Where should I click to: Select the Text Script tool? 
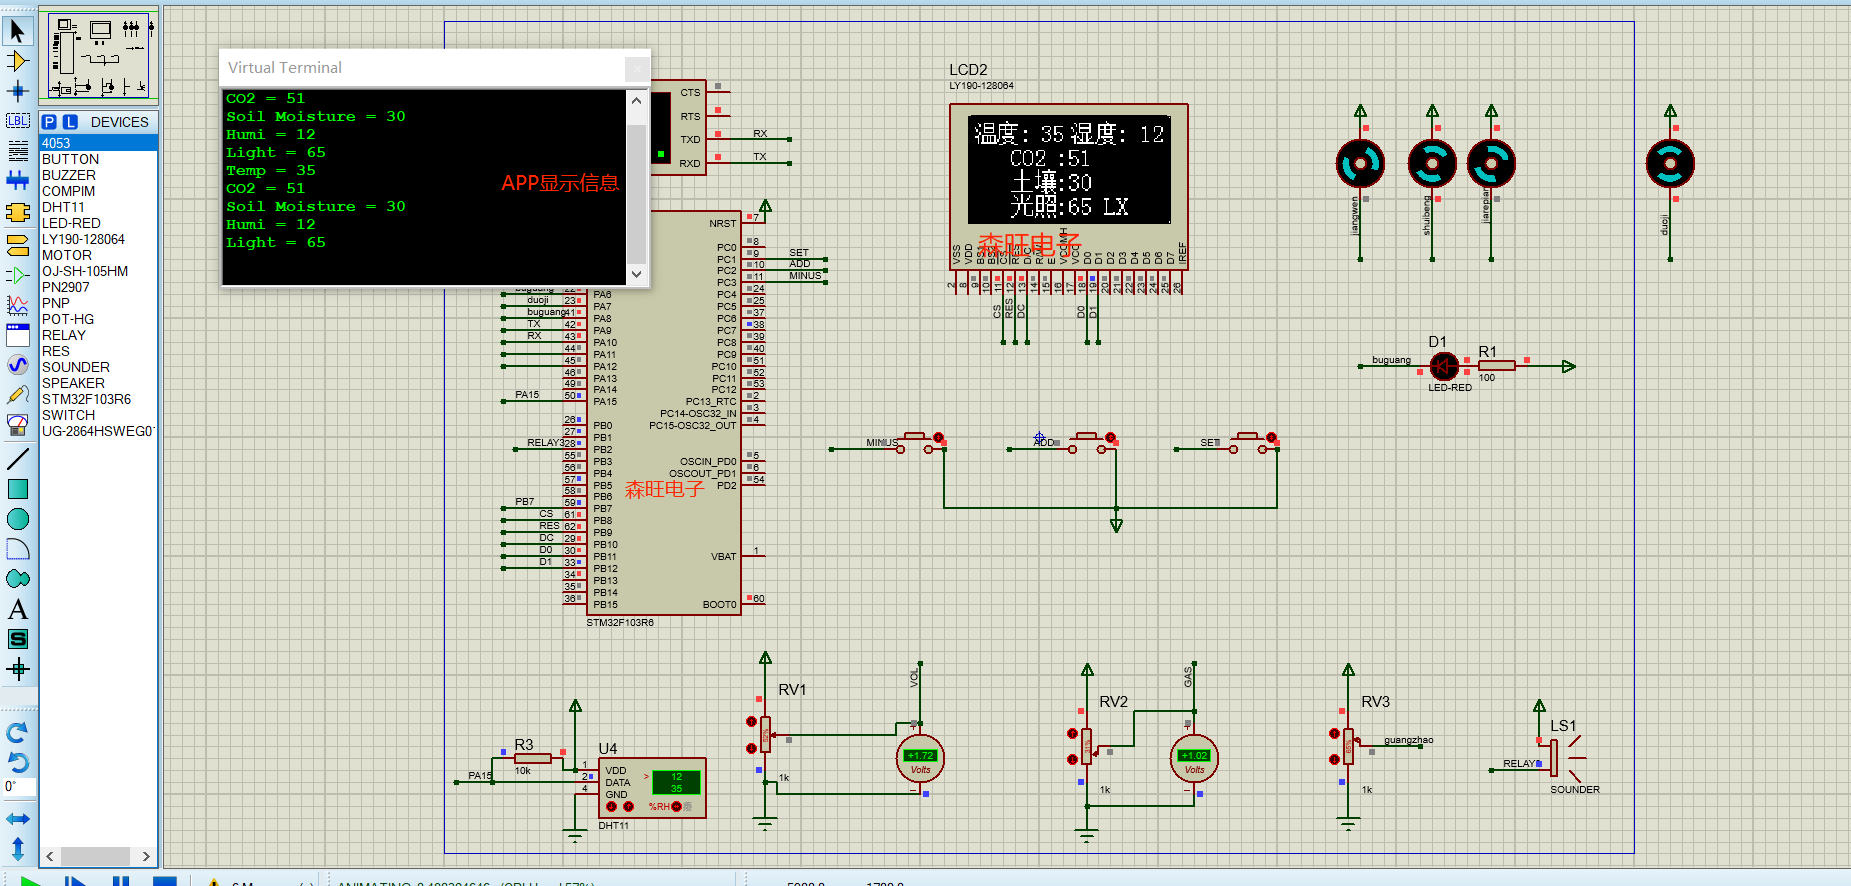tap(17, 151)
